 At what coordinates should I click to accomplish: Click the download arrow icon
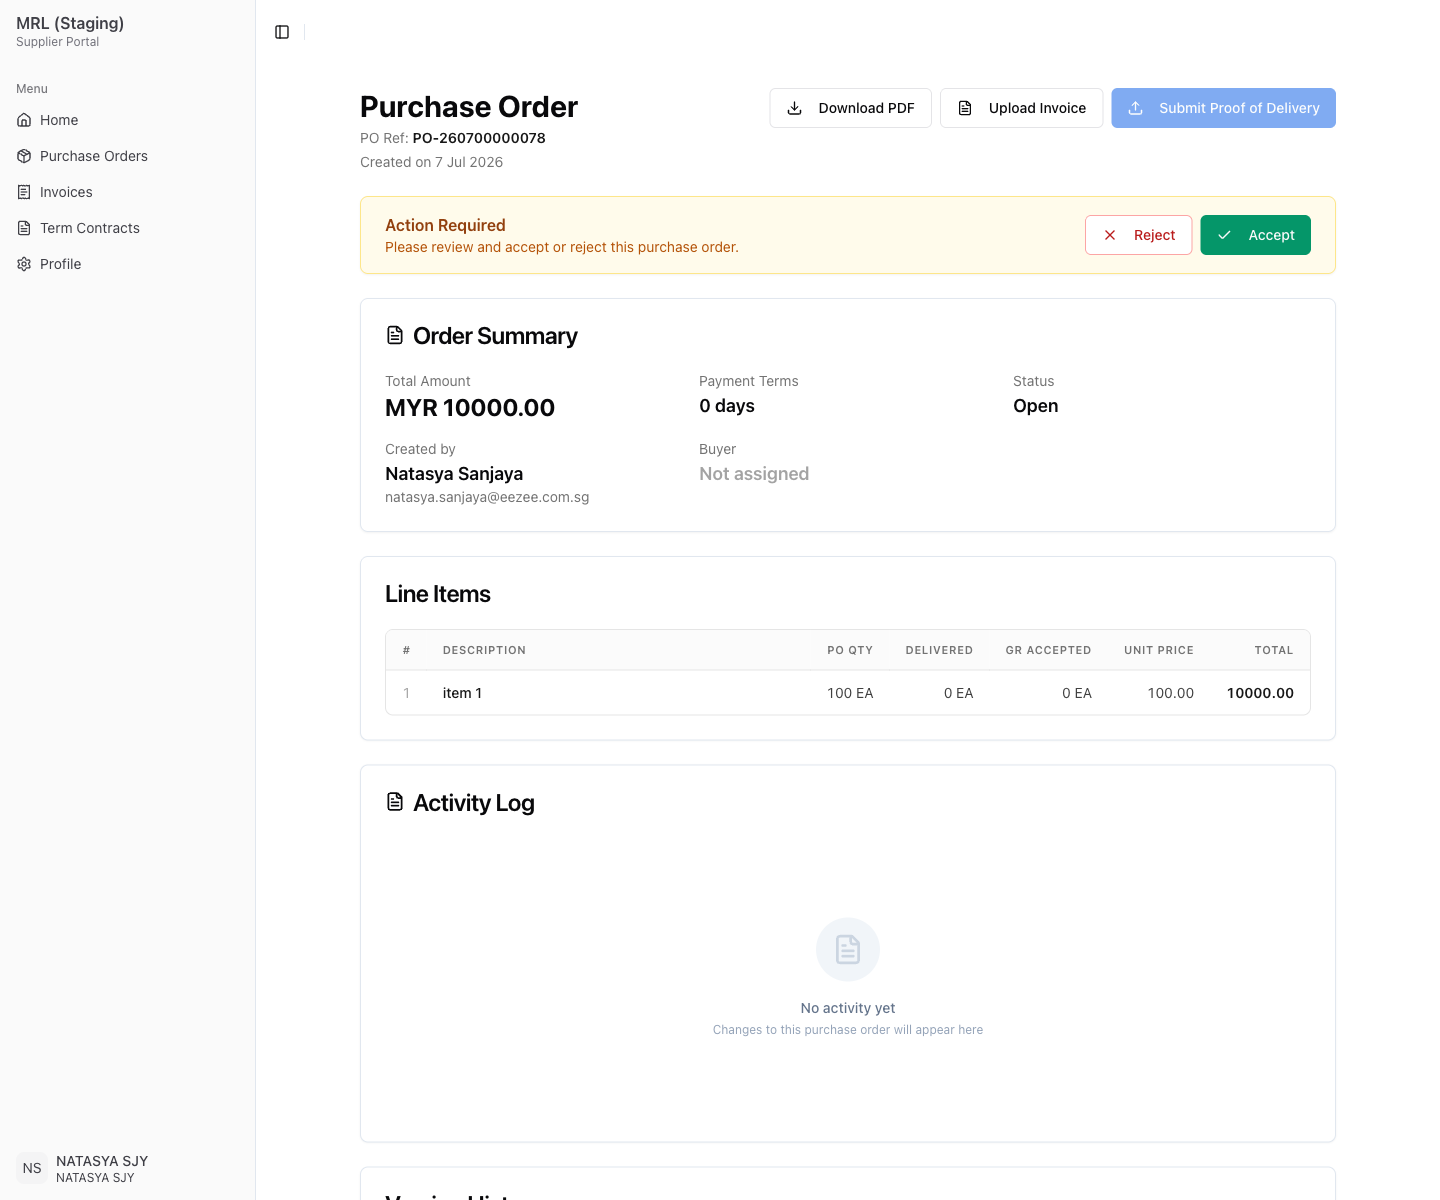[795, 108]
